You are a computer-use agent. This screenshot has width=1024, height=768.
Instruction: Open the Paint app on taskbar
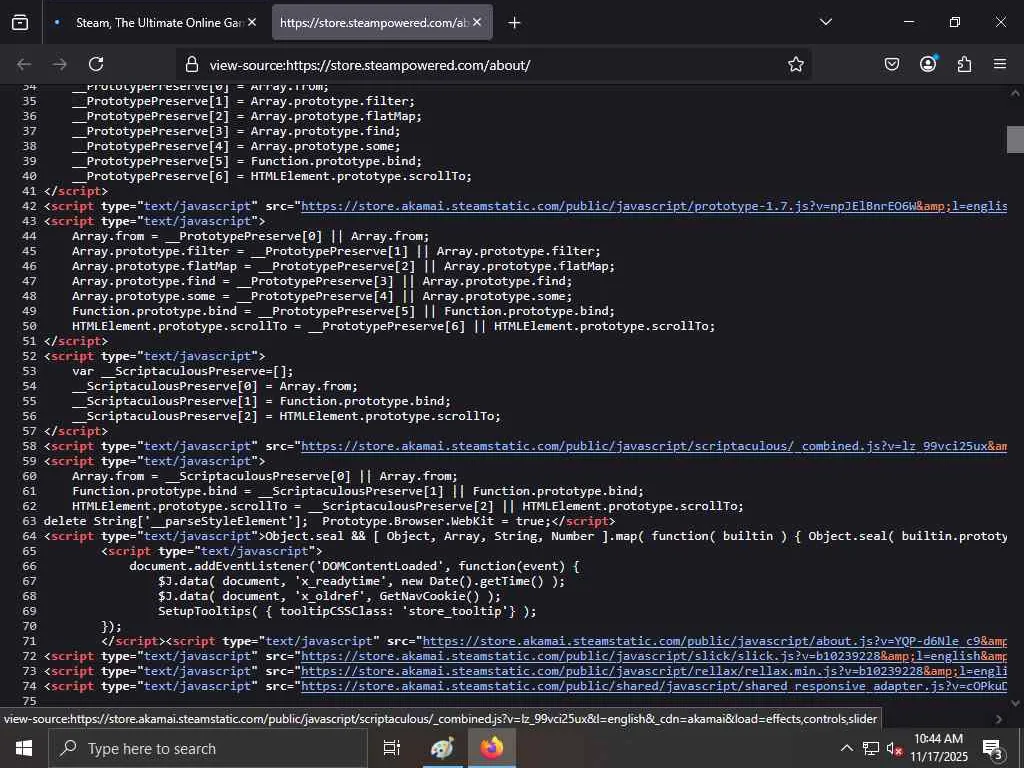point(442,748)
